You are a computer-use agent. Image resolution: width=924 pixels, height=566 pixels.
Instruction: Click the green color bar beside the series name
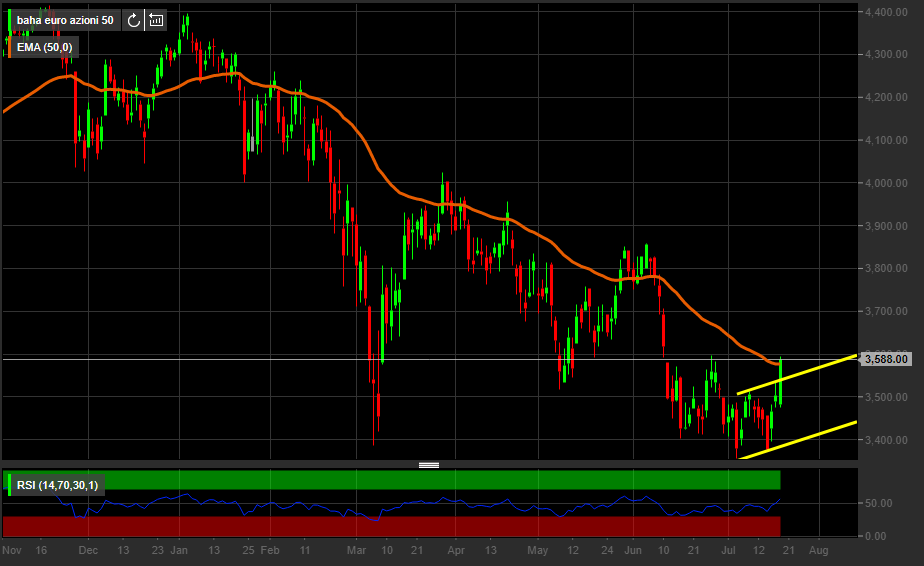coord(9,20)
